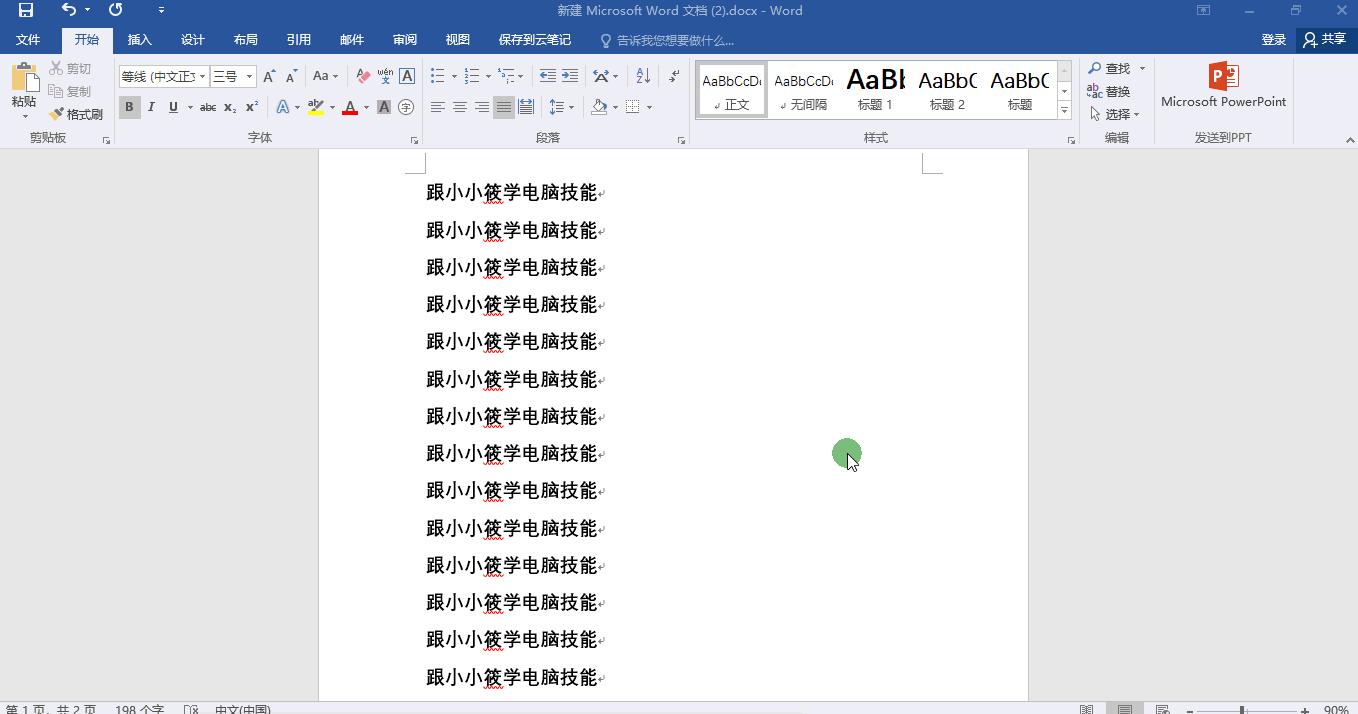Open the 文件 menu
Screen dimensions: 1358x714
click(x=29, y=40)
